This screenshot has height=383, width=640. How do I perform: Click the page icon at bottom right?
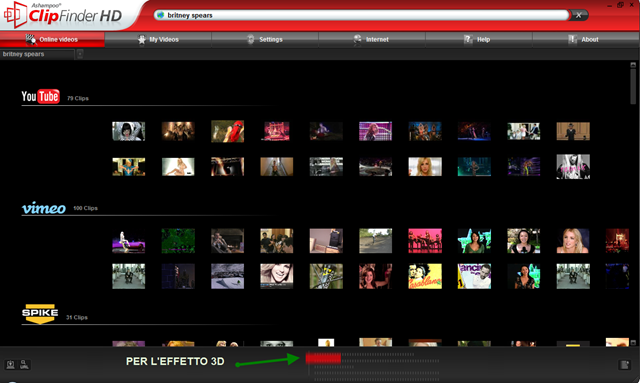[x=624, y=364]
